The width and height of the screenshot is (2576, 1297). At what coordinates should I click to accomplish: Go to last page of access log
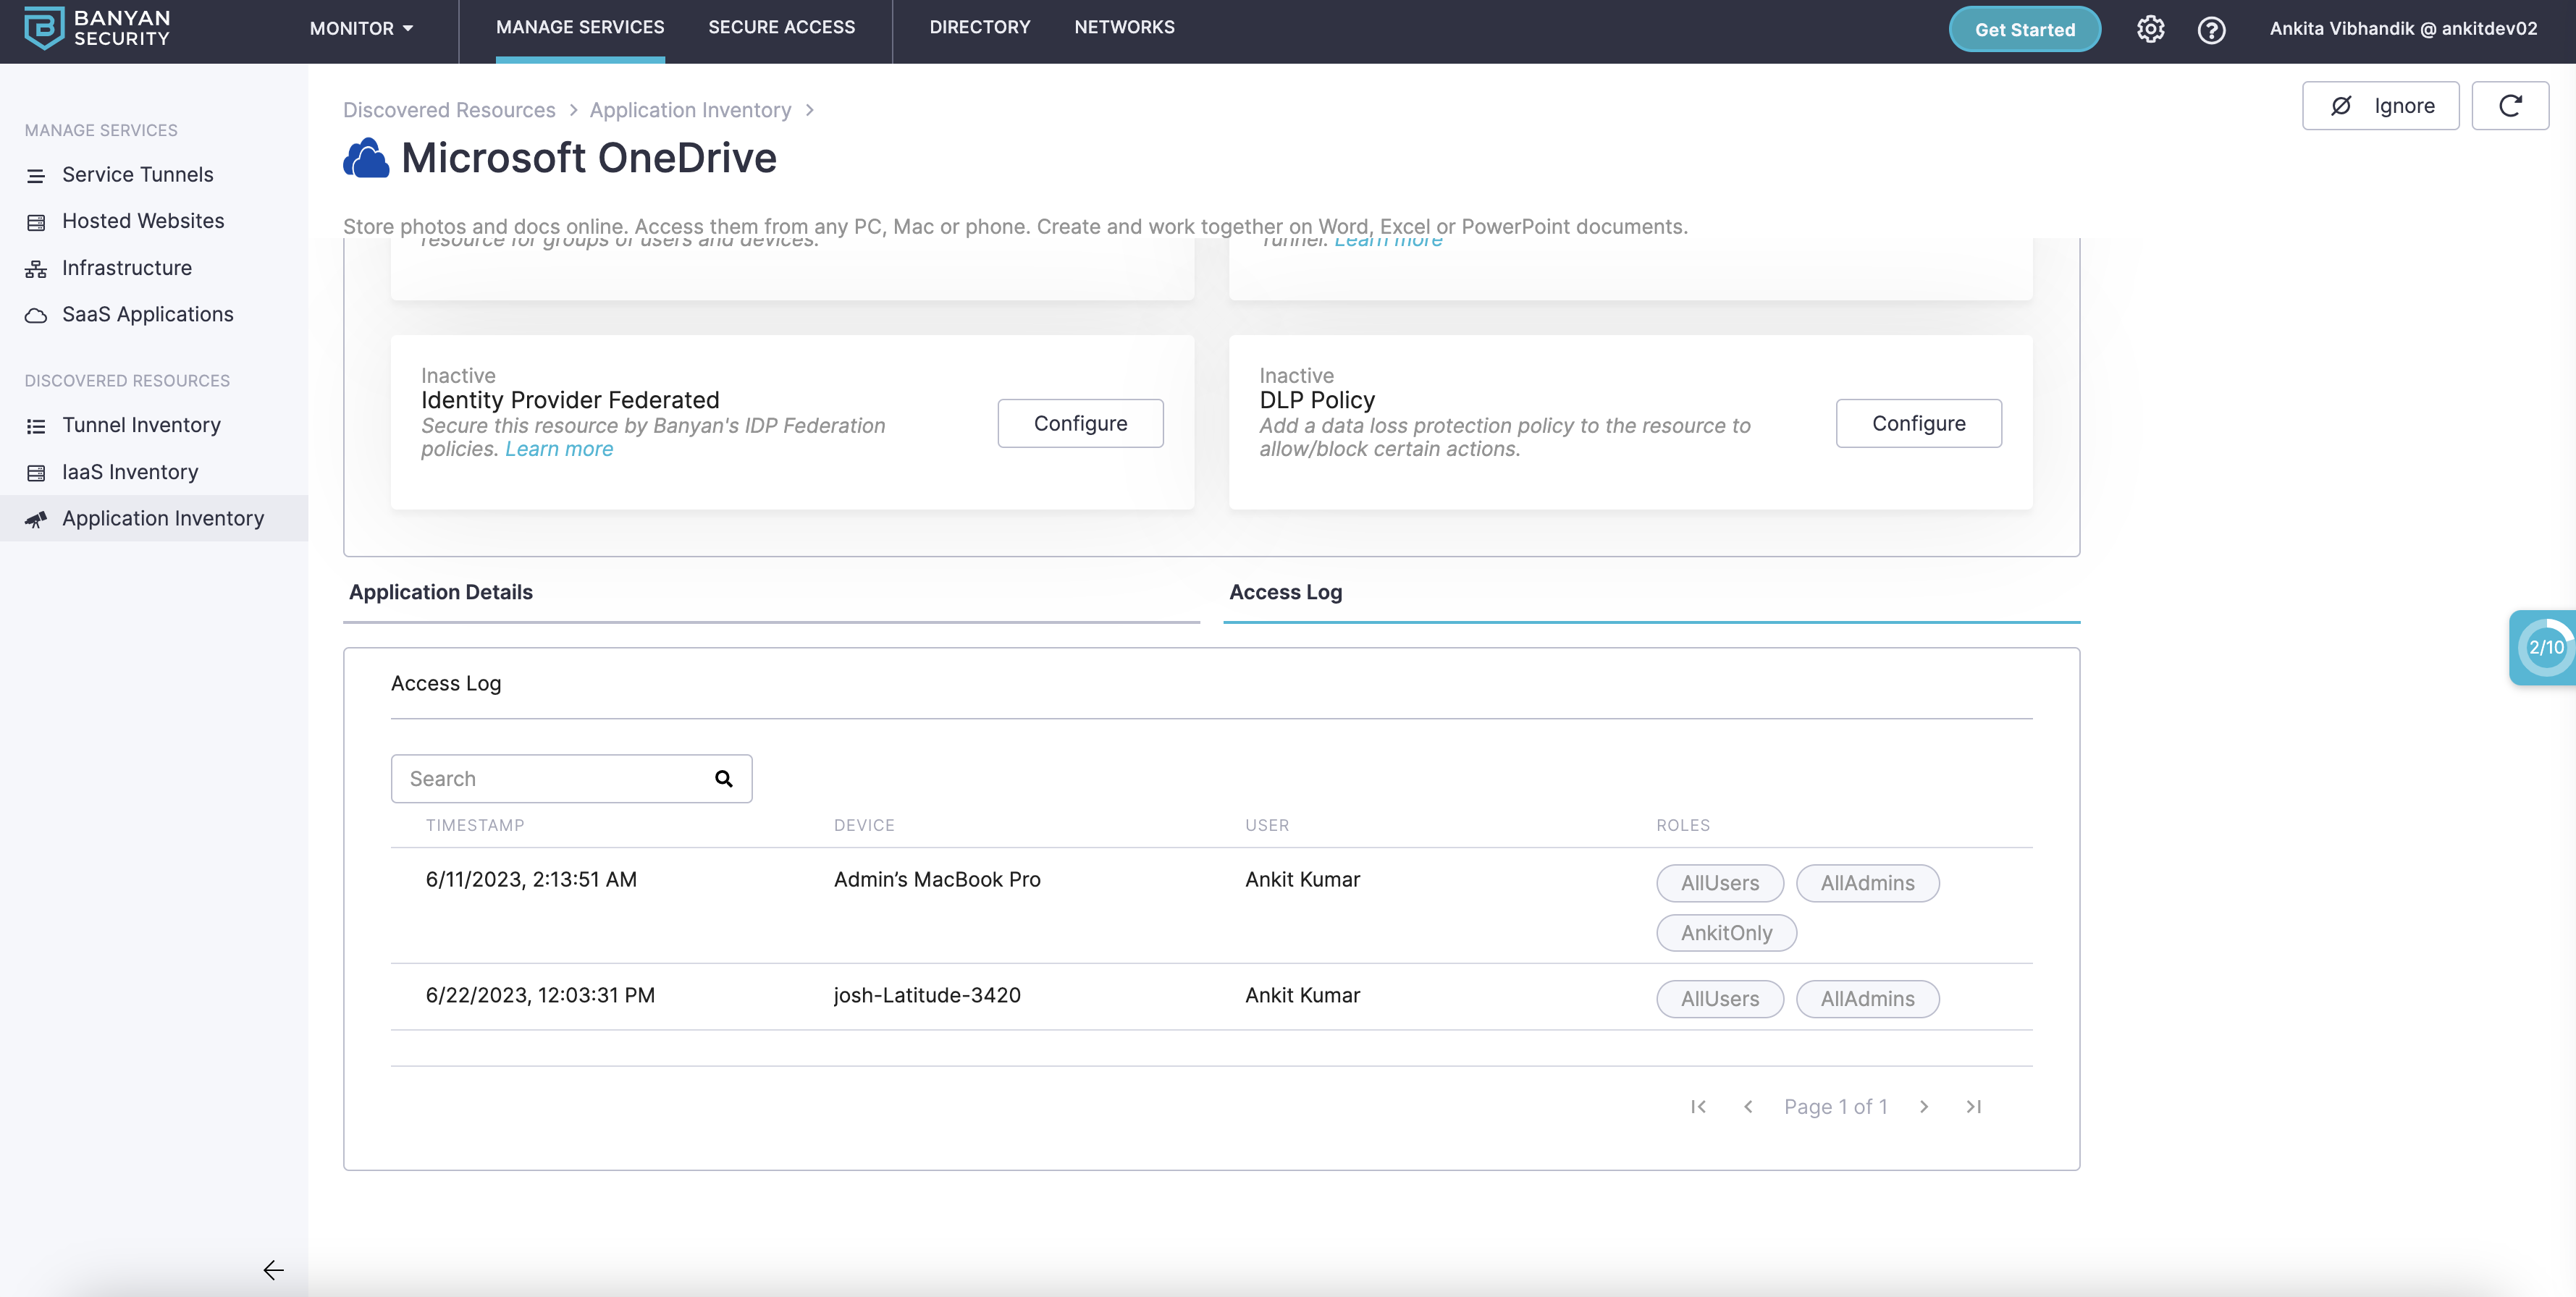coord(1973,1107)
